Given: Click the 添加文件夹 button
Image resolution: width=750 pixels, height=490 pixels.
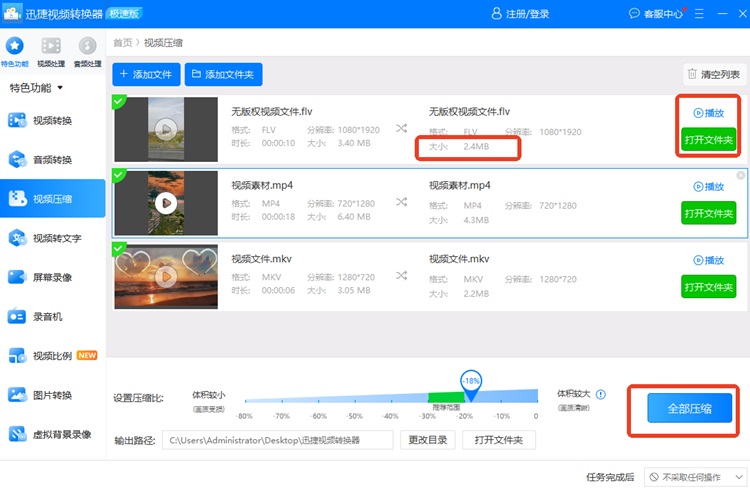Looking at the screenshot, I should point(223,74).
